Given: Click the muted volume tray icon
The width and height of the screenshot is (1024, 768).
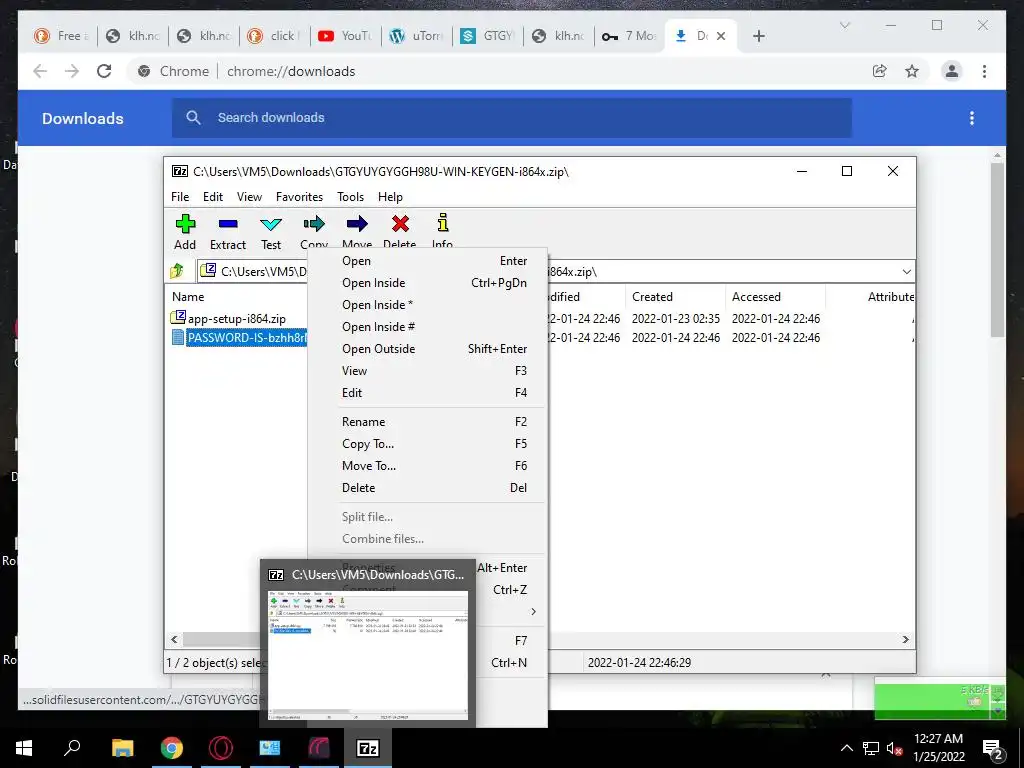Looking at the screenshot, I should tap(894, 748).
